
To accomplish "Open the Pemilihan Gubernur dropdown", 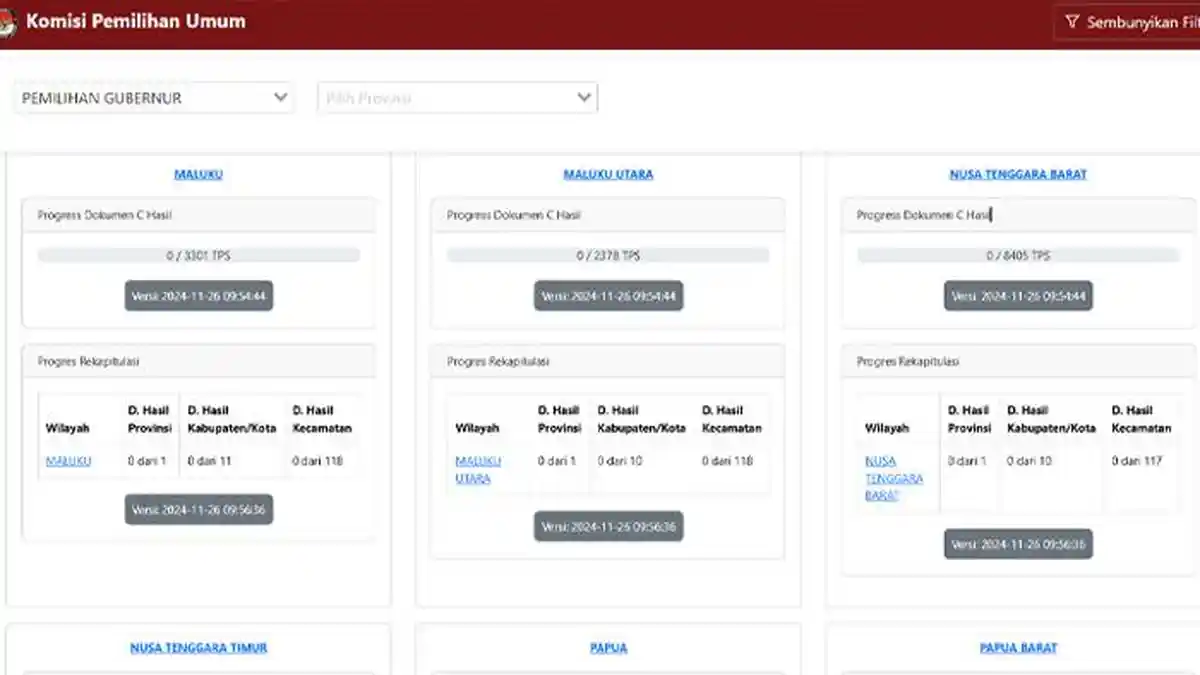I will pyautogui.click(x=155, y=98).
